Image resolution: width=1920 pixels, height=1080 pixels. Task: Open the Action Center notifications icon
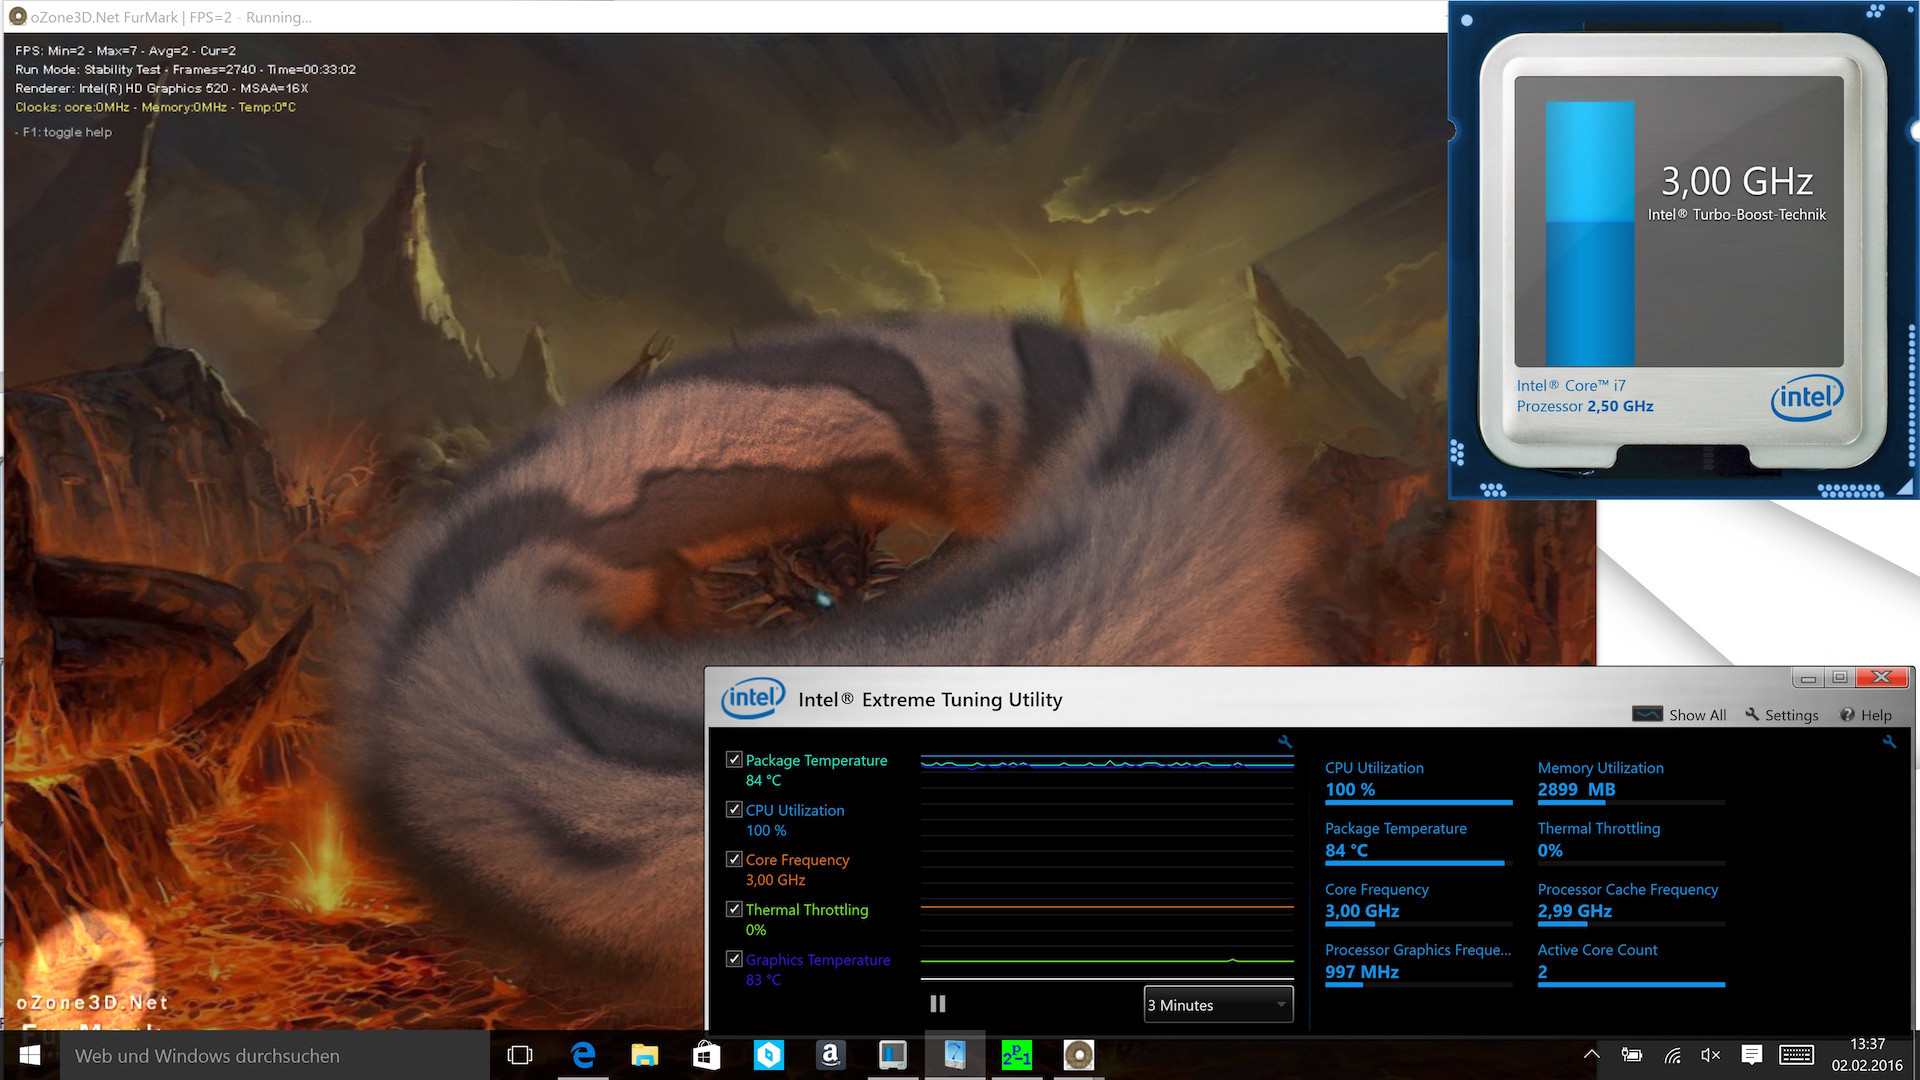1752,1055
